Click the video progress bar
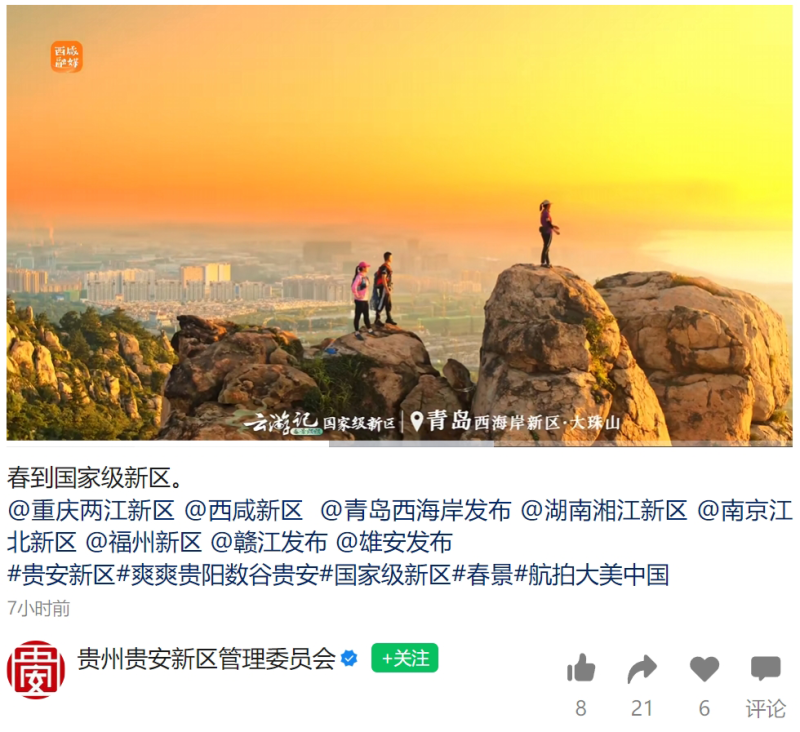 pyautogui.click(x=399, y=444)
